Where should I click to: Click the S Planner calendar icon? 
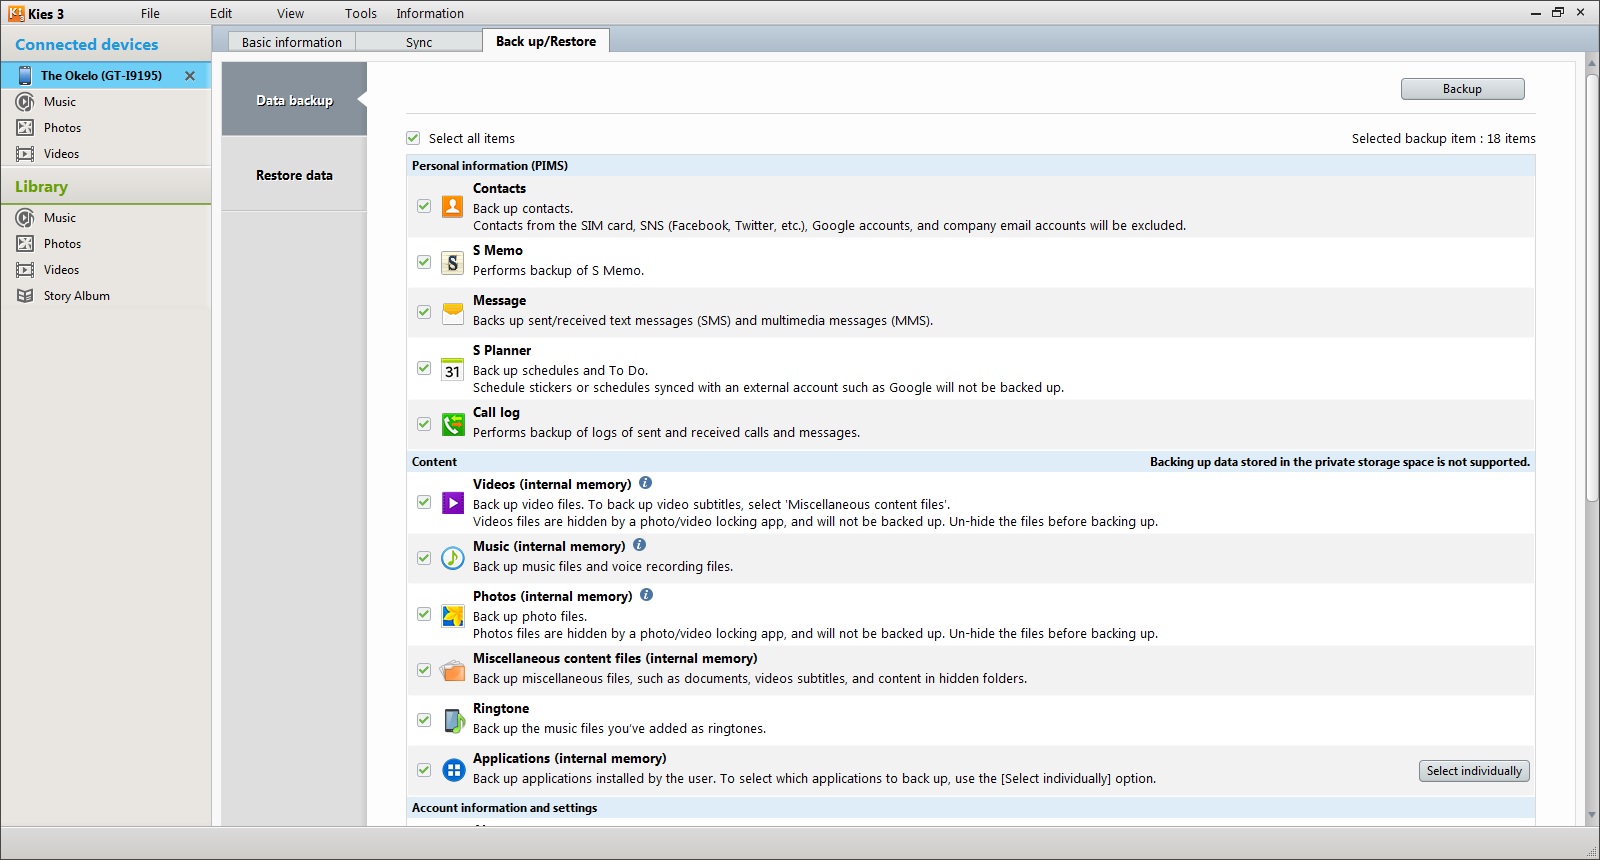coord(453,368)
